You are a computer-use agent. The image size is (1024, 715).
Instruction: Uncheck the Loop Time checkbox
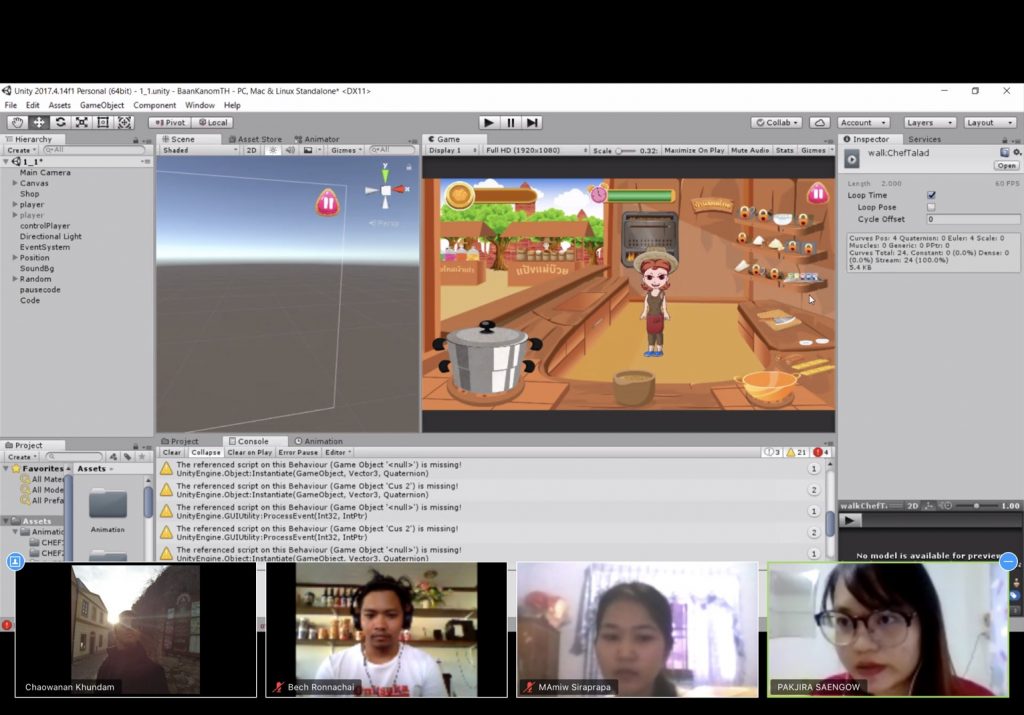pyautogui.click(x=931, y=195)
